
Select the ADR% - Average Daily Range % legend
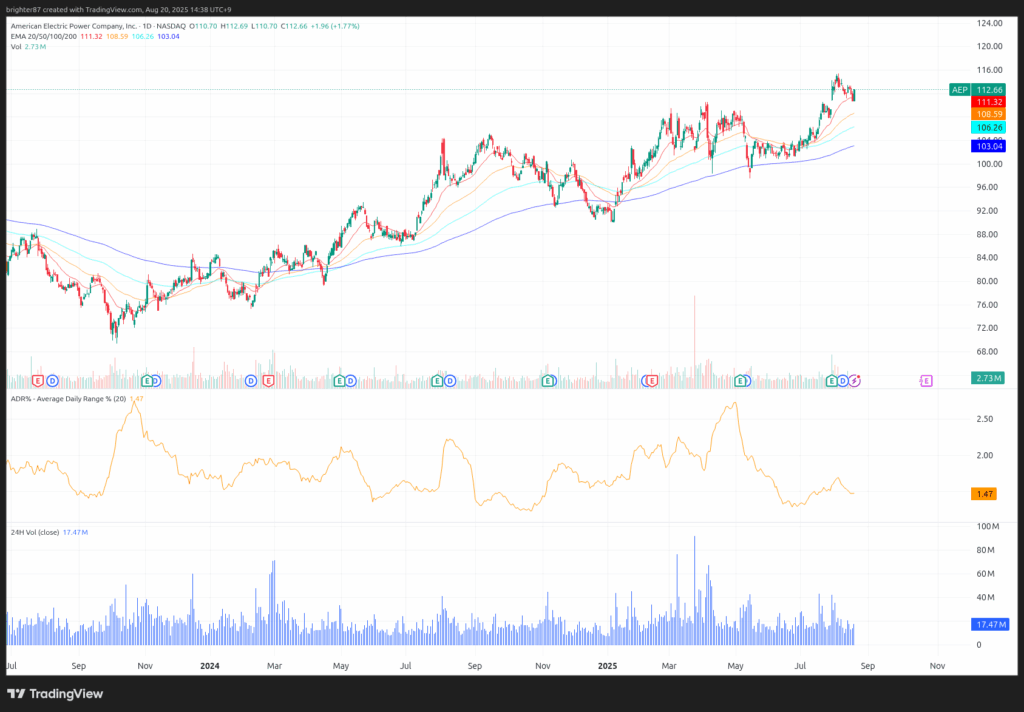coord(68,398)
